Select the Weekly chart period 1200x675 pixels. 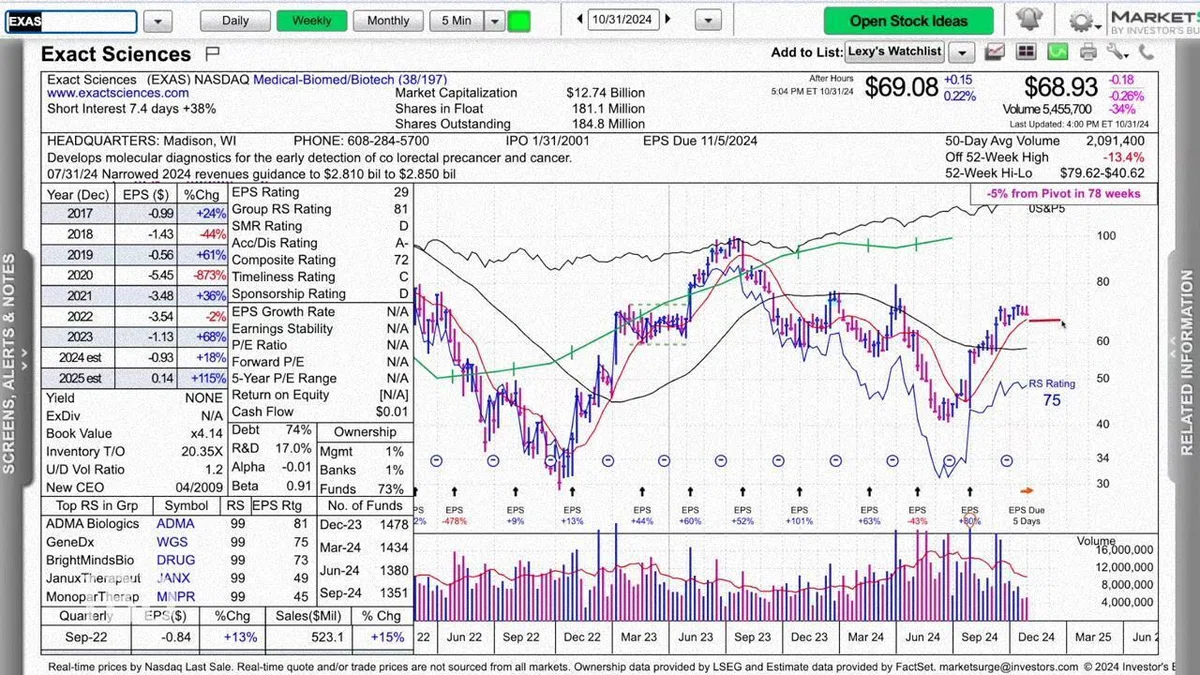312,21
